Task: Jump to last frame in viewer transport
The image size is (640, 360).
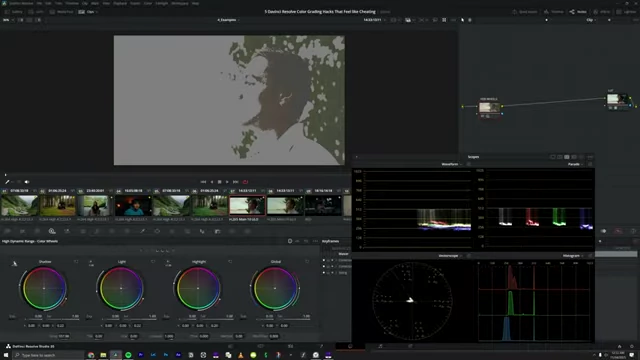Action: [x=236, y=182]
